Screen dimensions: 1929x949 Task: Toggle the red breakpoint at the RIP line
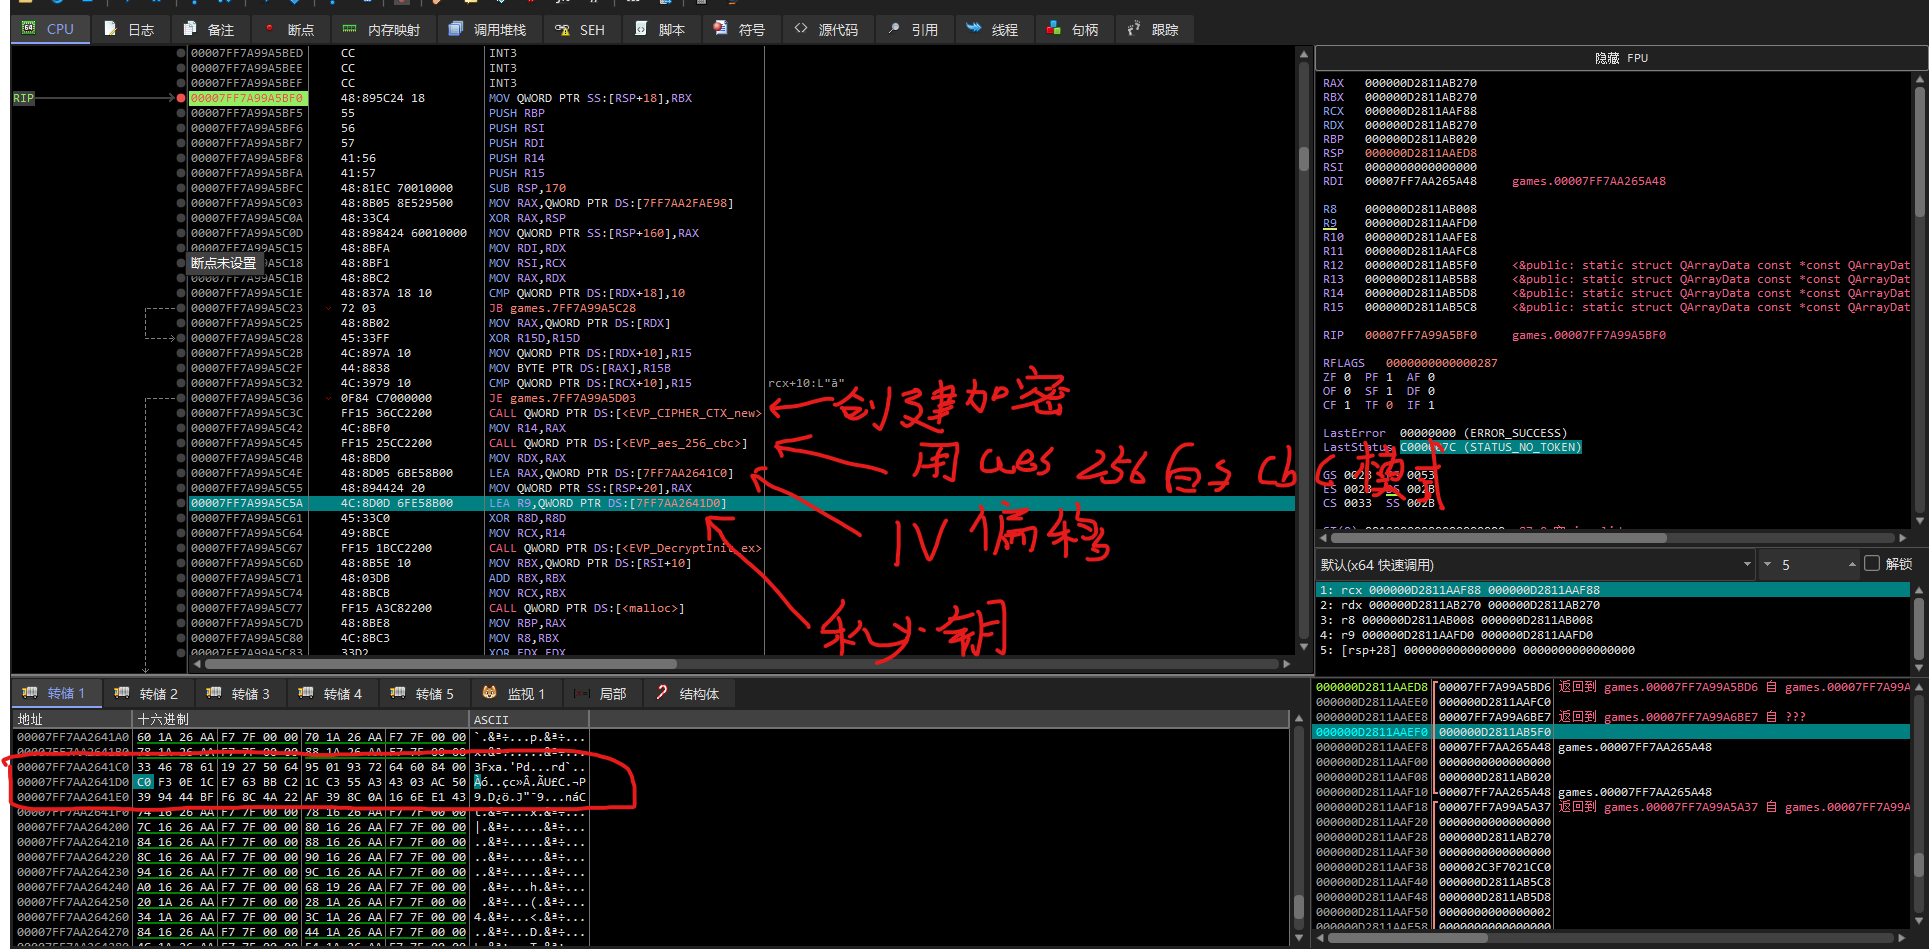tap(181, 98)
